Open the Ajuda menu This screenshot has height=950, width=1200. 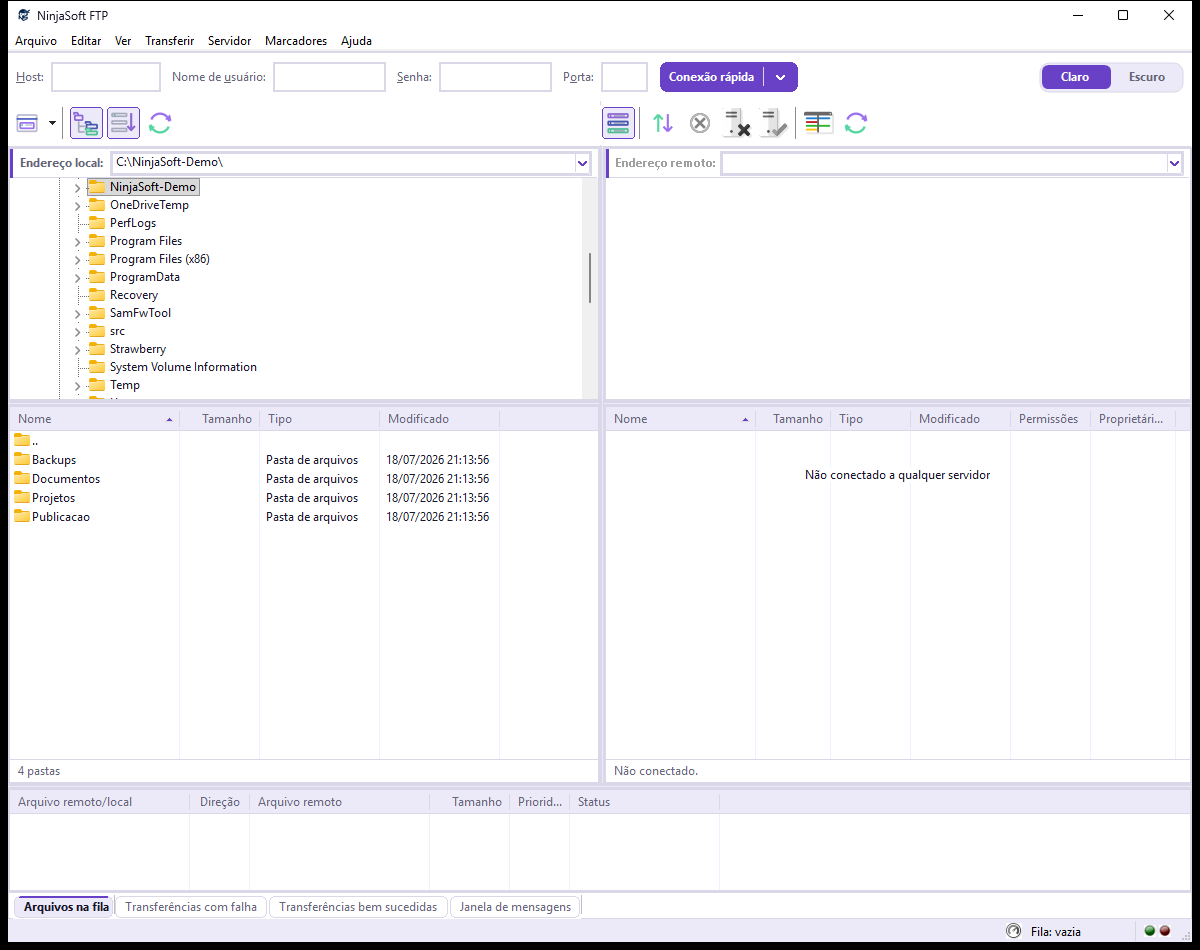pos(356,41)
